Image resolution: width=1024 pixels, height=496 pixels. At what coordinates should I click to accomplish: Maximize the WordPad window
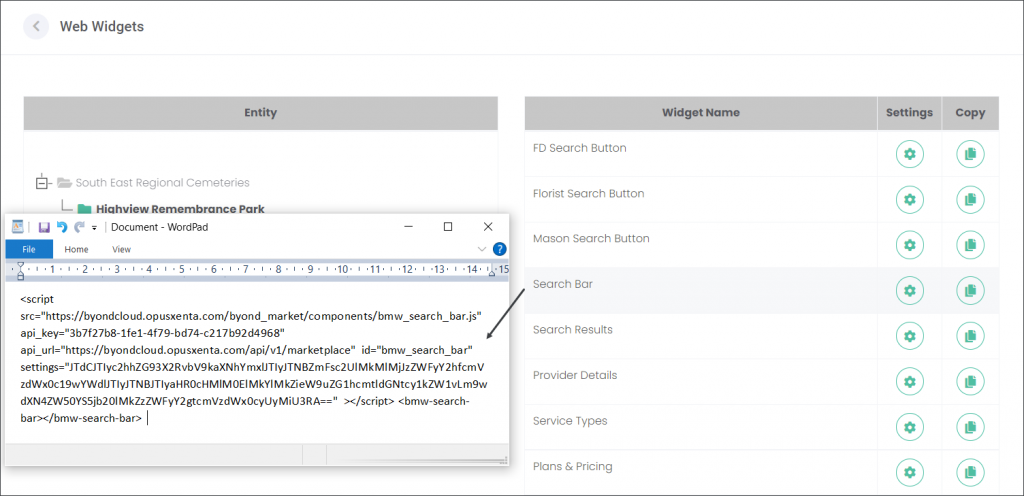(448, 227)
